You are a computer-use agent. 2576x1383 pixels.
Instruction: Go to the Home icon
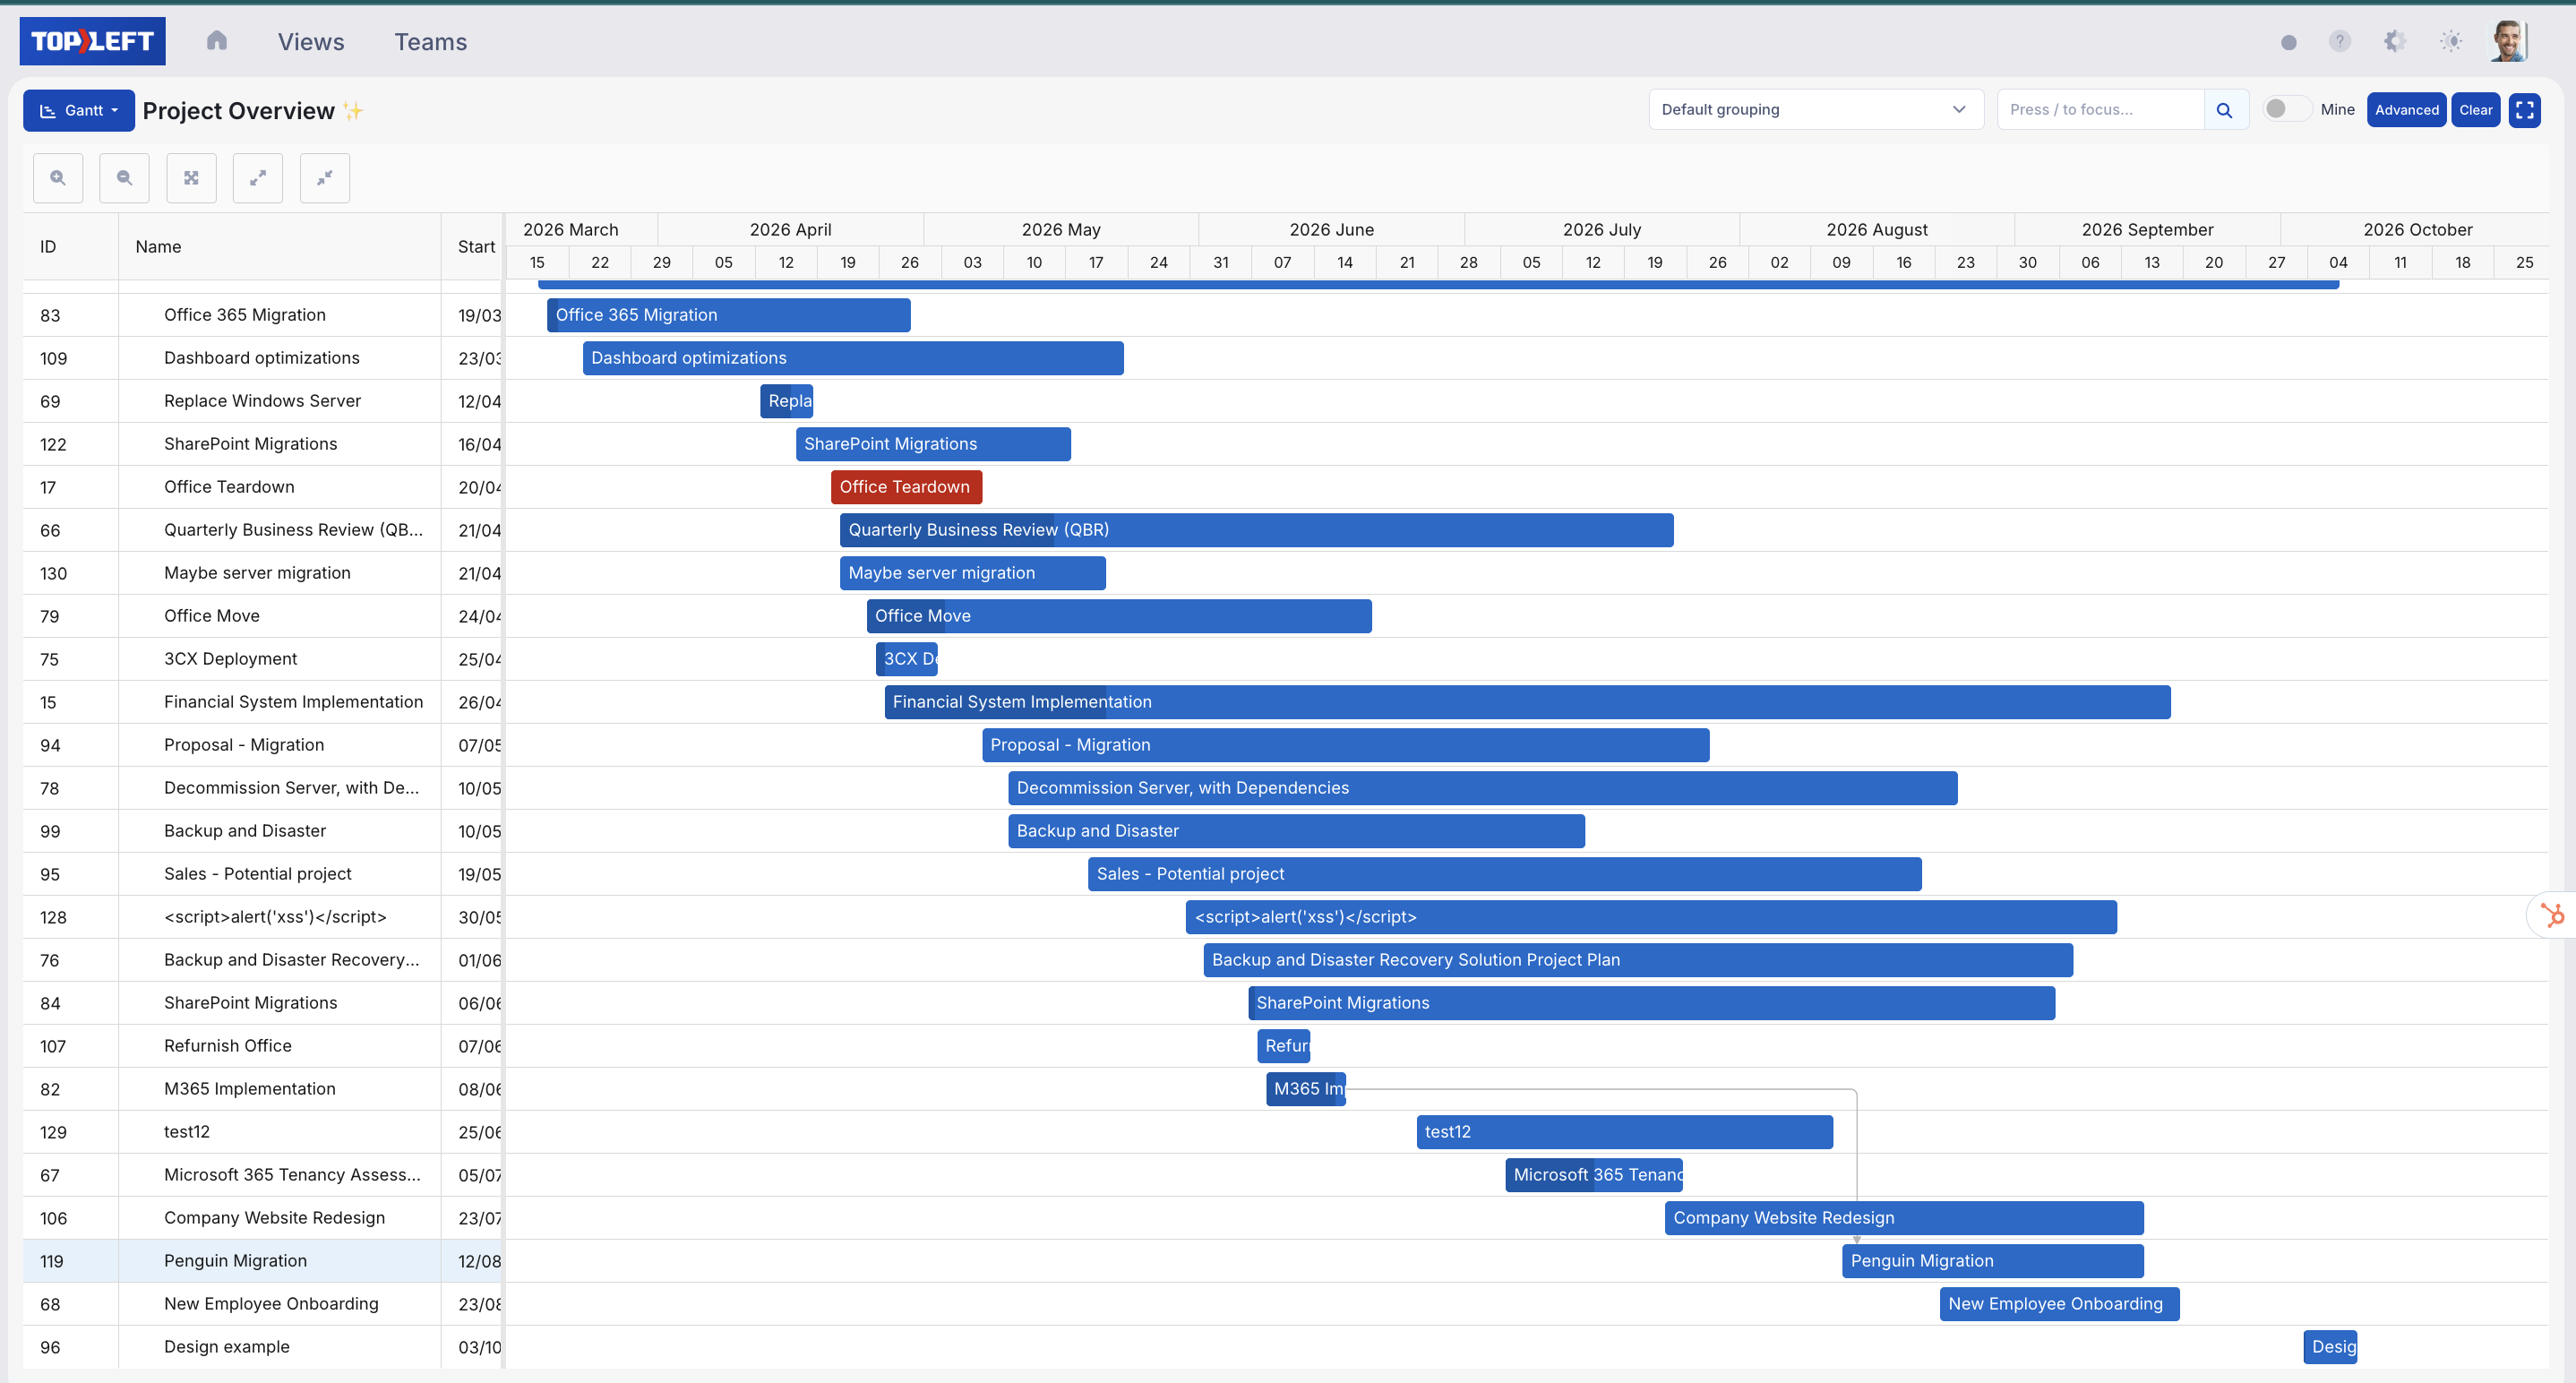(x=217, y=40)
